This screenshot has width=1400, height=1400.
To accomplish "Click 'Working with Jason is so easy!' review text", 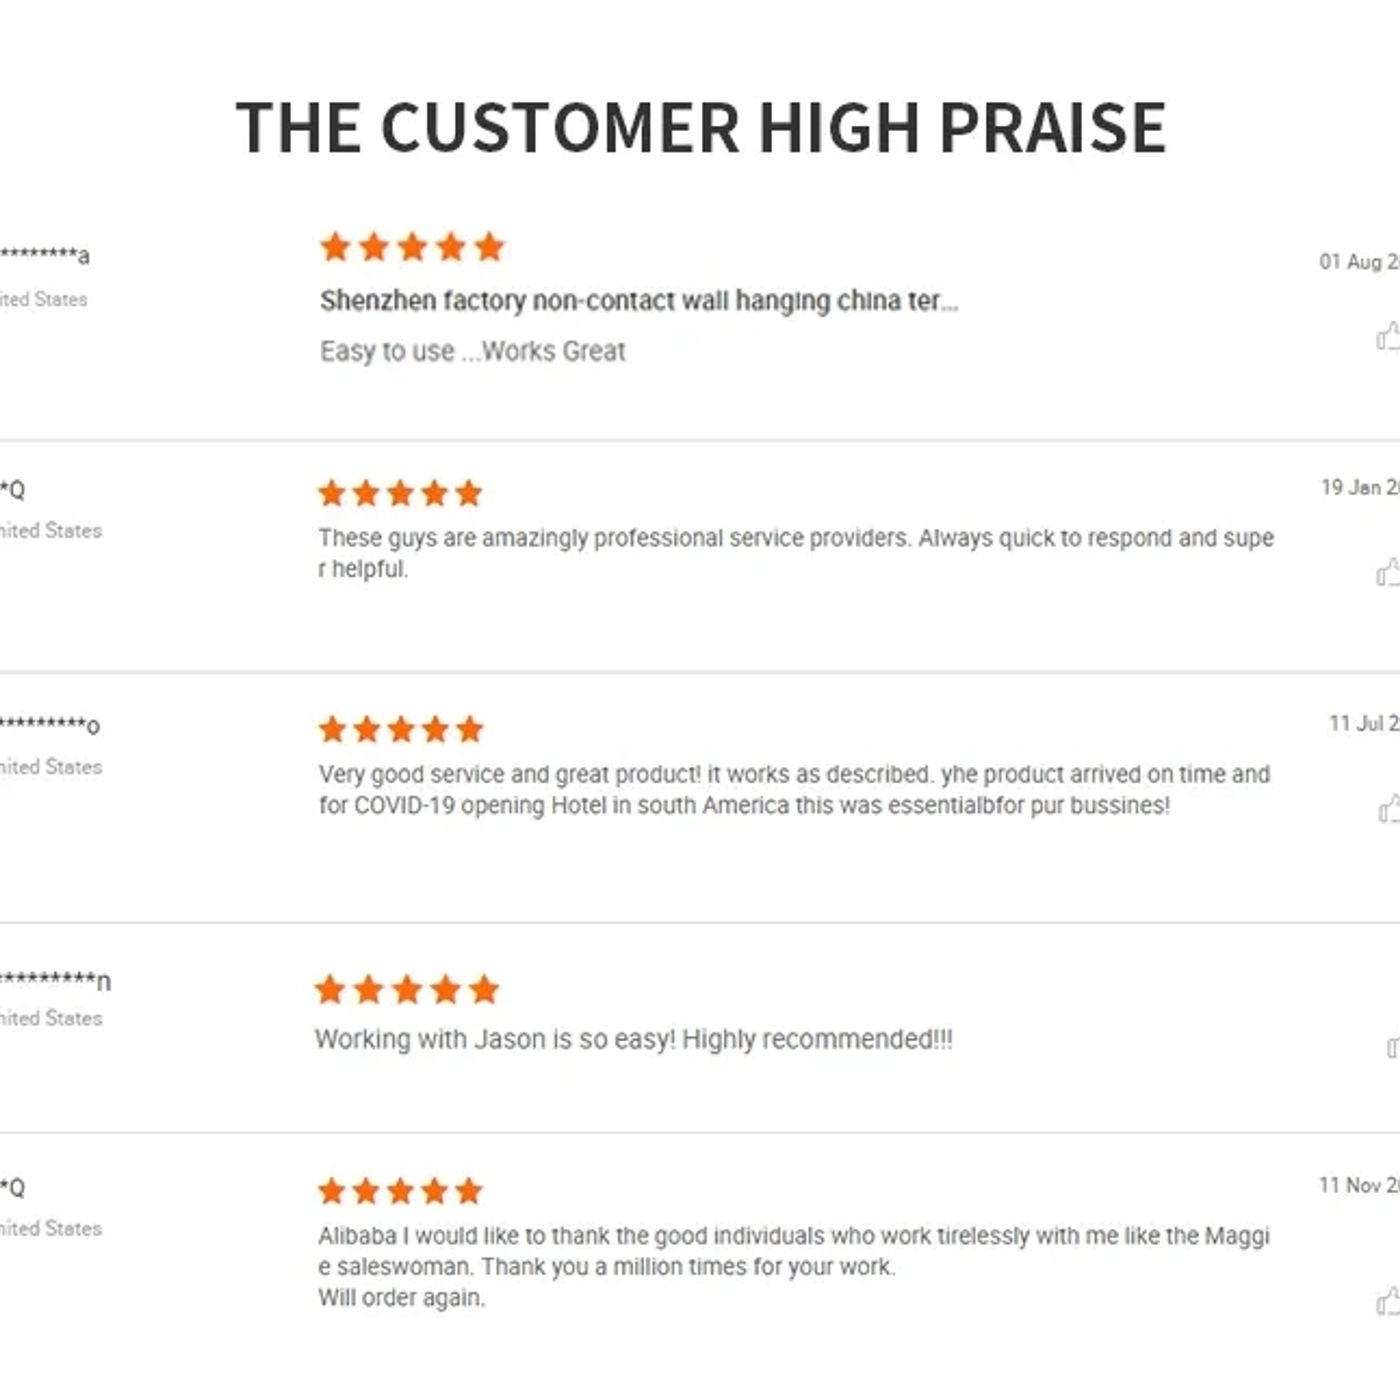I will click(x=496, y=1039).
